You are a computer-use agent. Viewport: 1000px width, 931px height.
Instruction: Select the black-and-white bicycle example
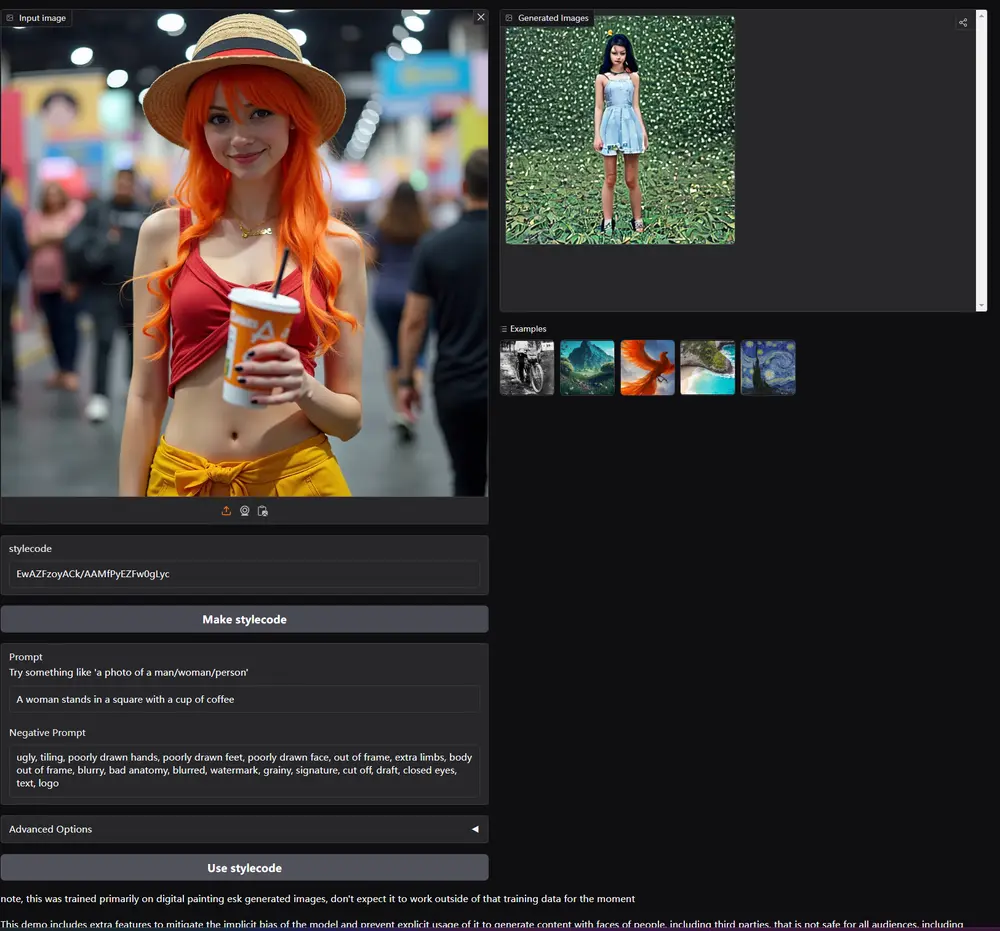[527, 367]
